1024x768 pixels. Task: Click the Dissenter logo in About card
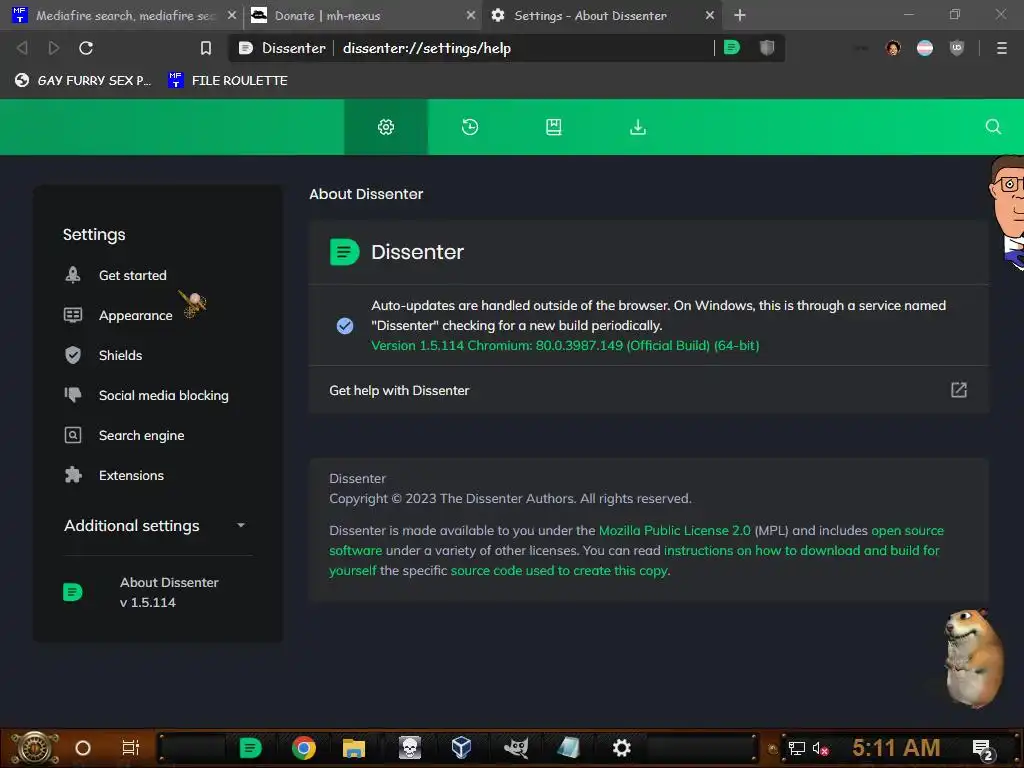click(344, 251)
